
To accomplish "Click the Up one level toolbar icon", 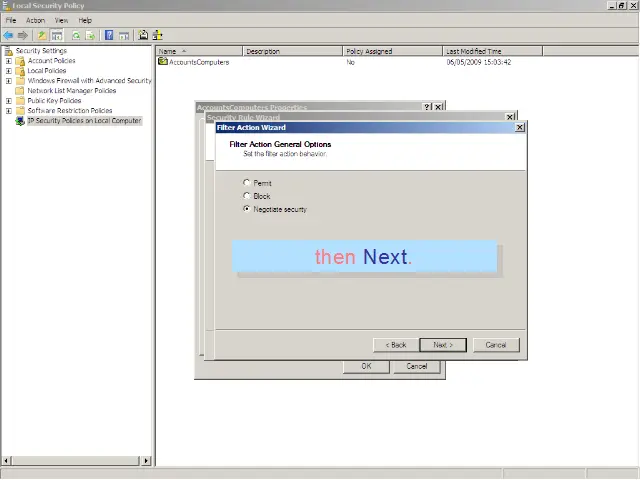I will coord(42,35).
